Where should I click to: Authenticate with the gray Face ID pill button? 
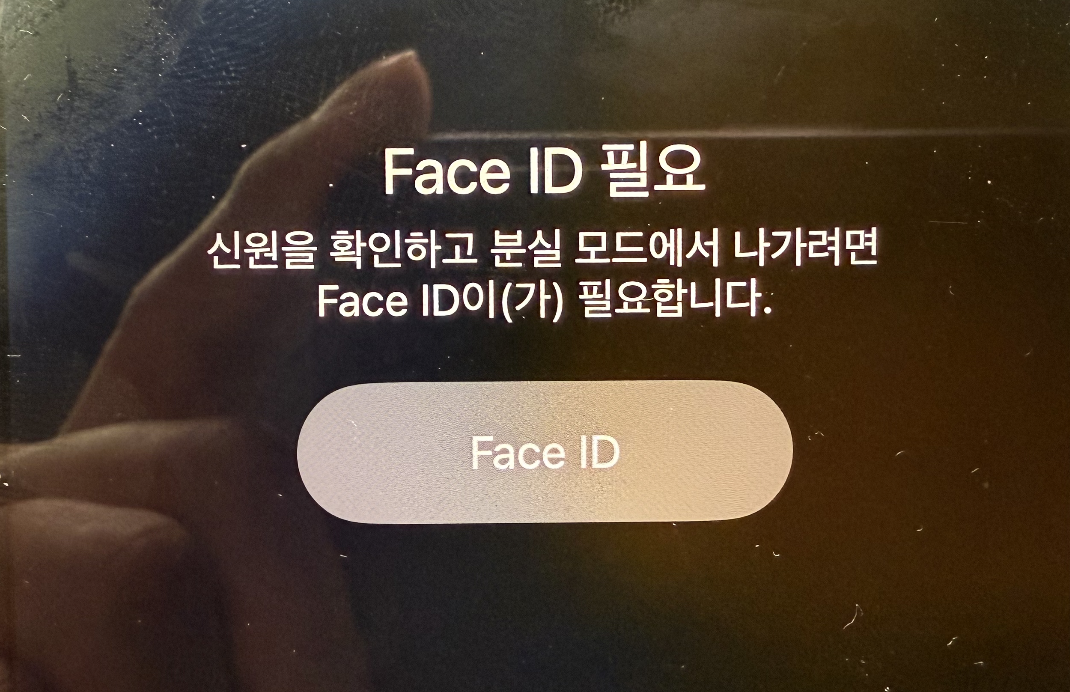coord(545,452)
